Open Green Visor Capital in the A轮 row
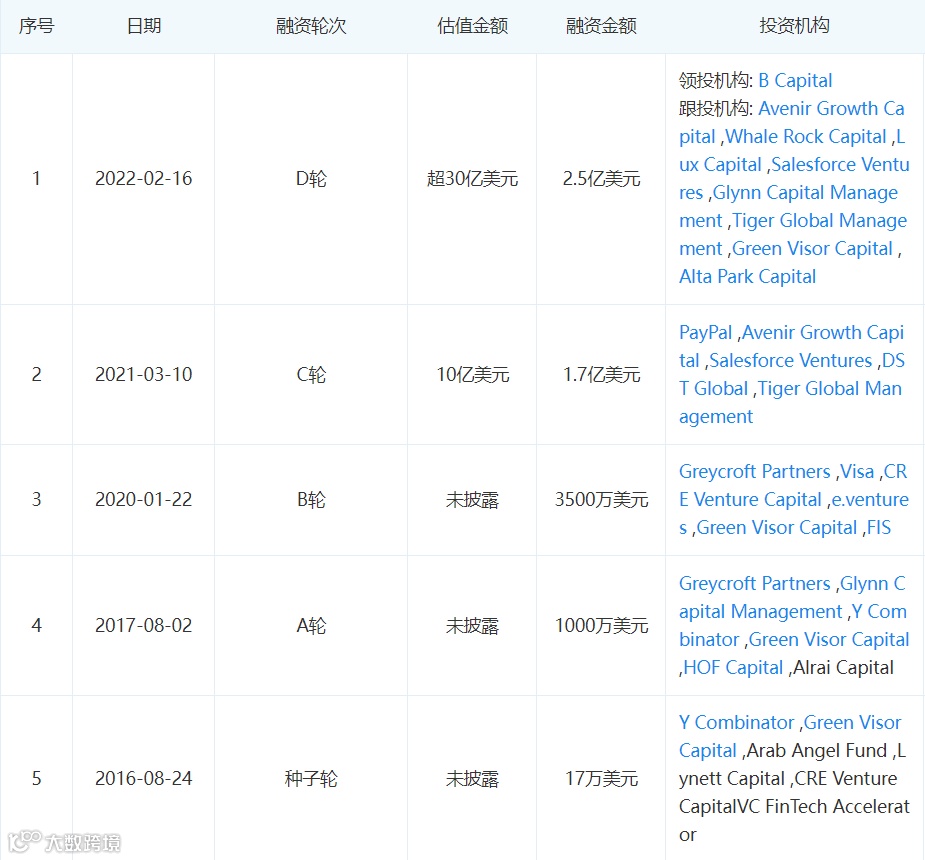The image size is (925, 860). point(828,639)
